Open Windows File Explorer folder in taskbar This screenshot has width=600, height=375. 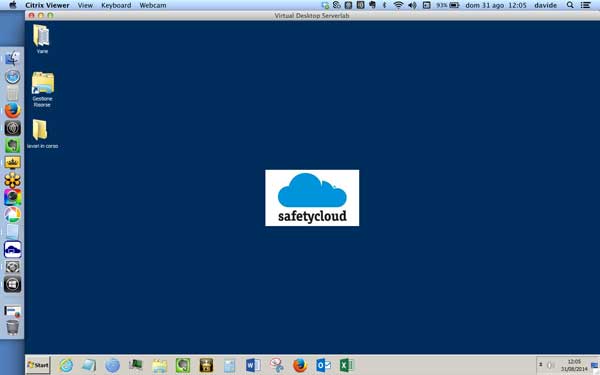tap(159, 365)
